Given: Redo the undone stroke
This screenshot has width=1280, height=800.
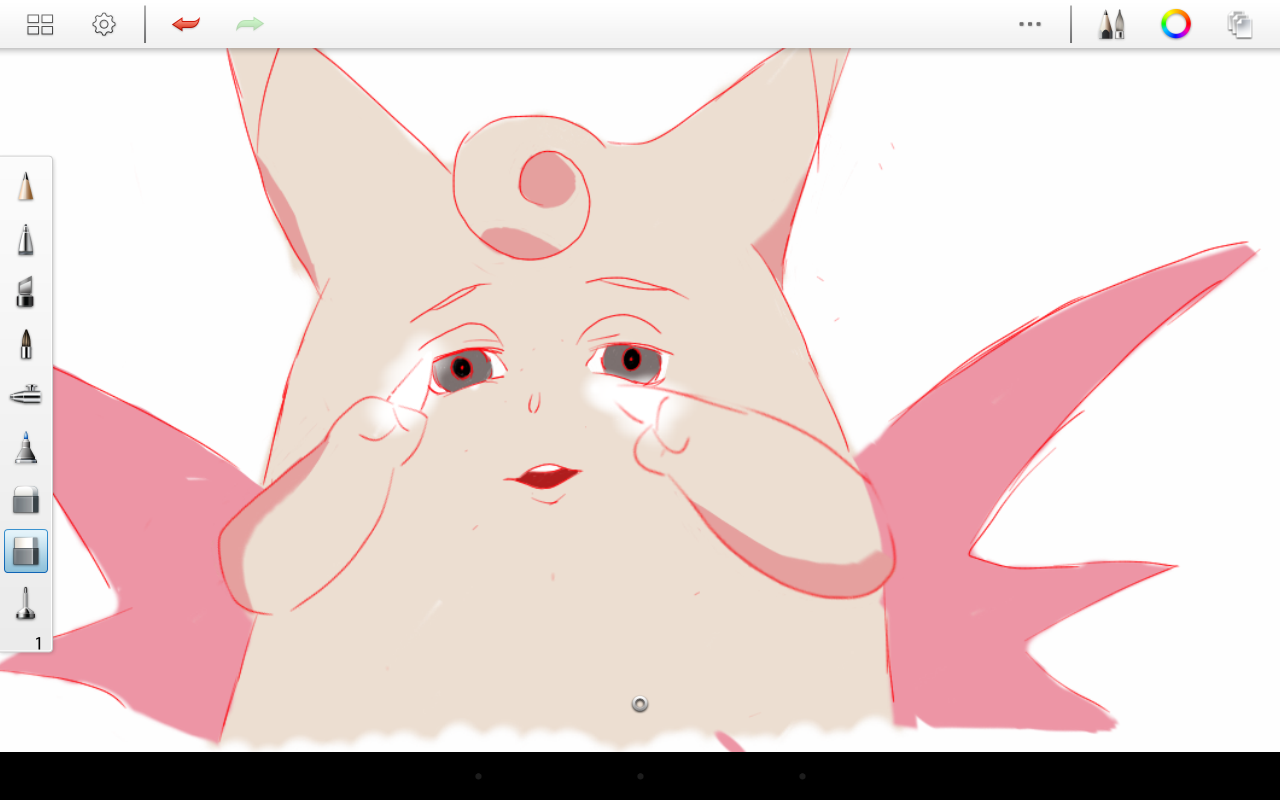Looking at the screenshot, I should (249, 24).
